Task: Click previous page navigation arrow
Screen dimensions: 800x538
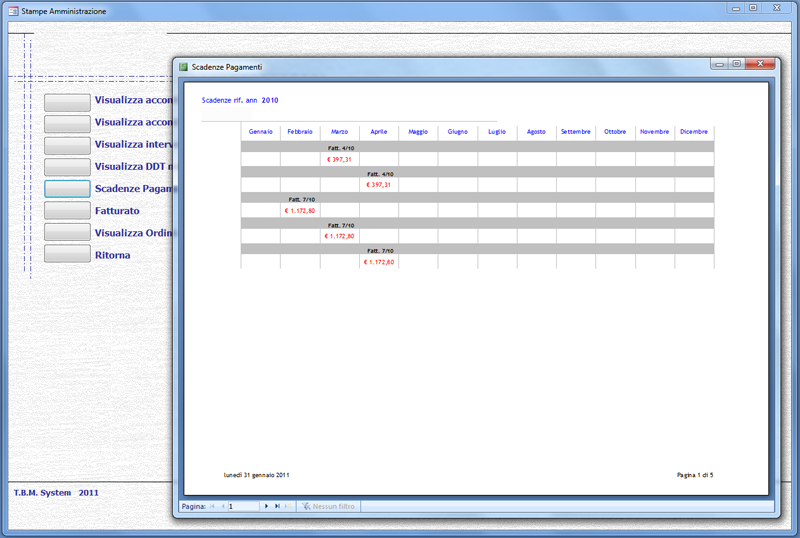Action: pyautogui.click(x=223, y=506)
